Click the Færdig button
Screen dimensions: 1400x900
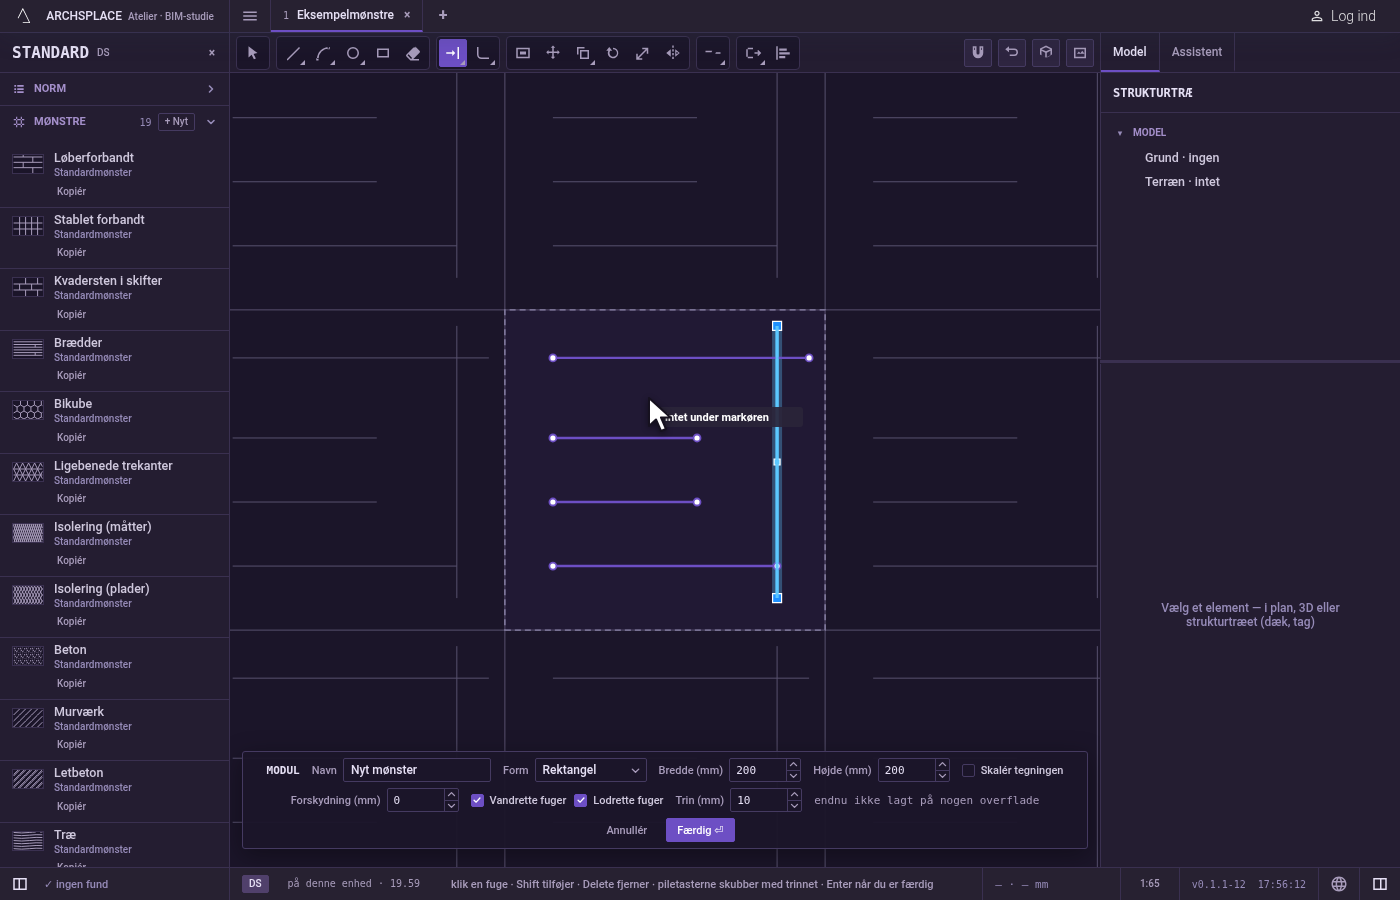pyautogui.click(x=700, y=830)
